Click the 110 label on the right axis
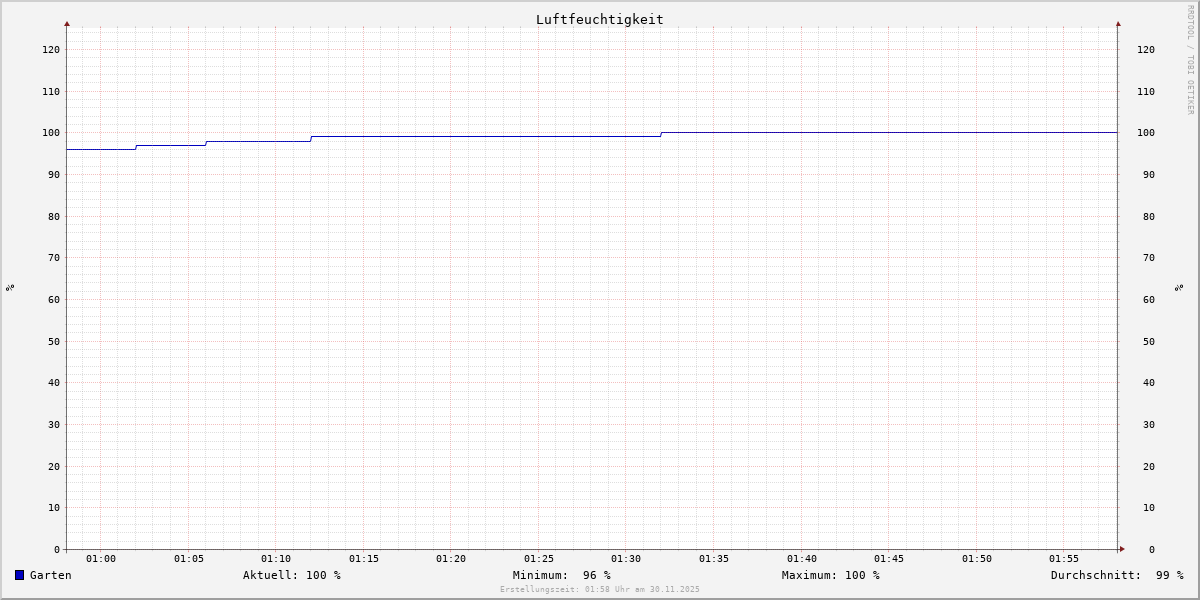This screenshot has width=1200, height=600. [1146, 91]
